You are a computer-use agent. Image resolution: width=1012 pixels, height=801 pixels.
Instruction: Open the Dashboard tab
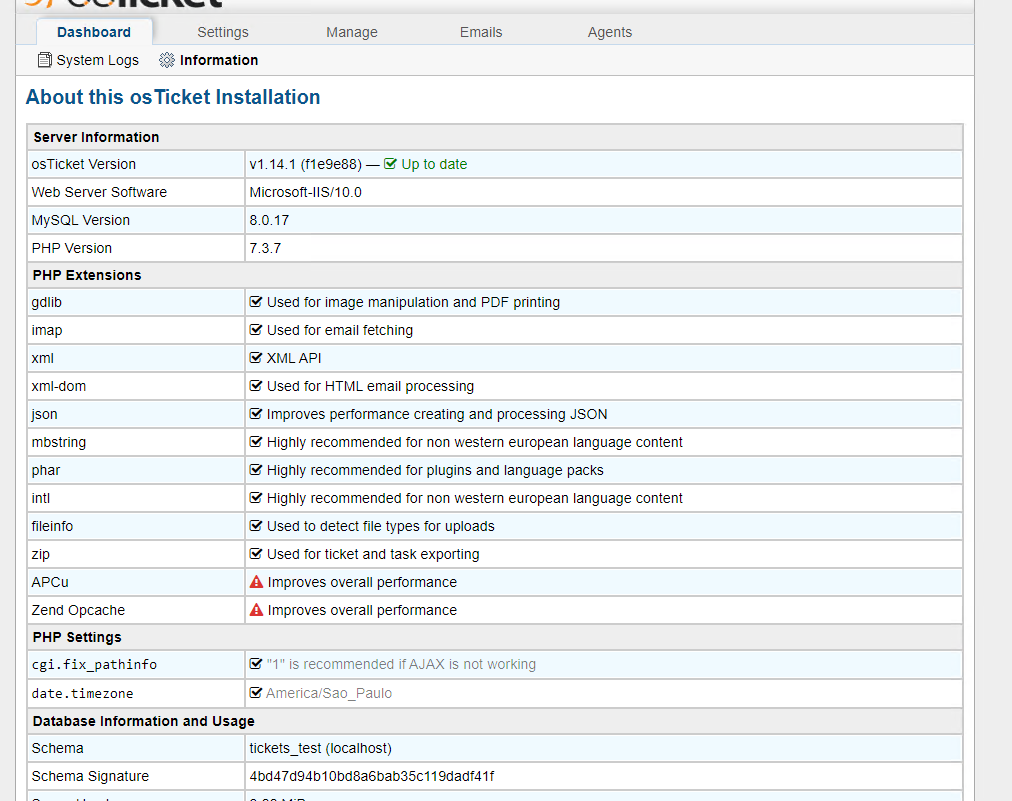coord(94,32)
